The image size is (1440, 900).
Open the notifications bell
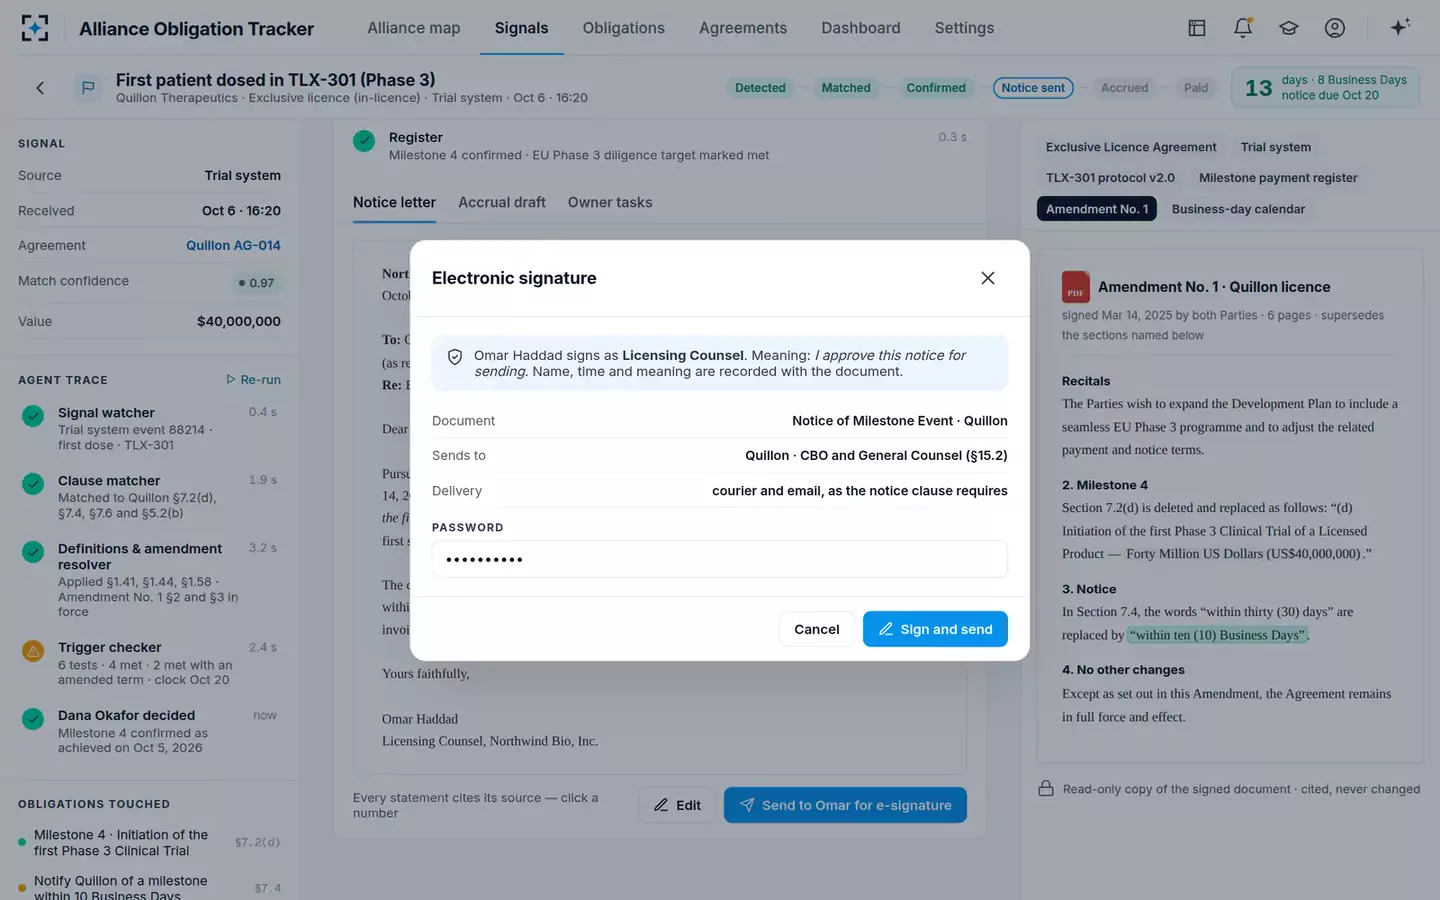[1243, 28]
